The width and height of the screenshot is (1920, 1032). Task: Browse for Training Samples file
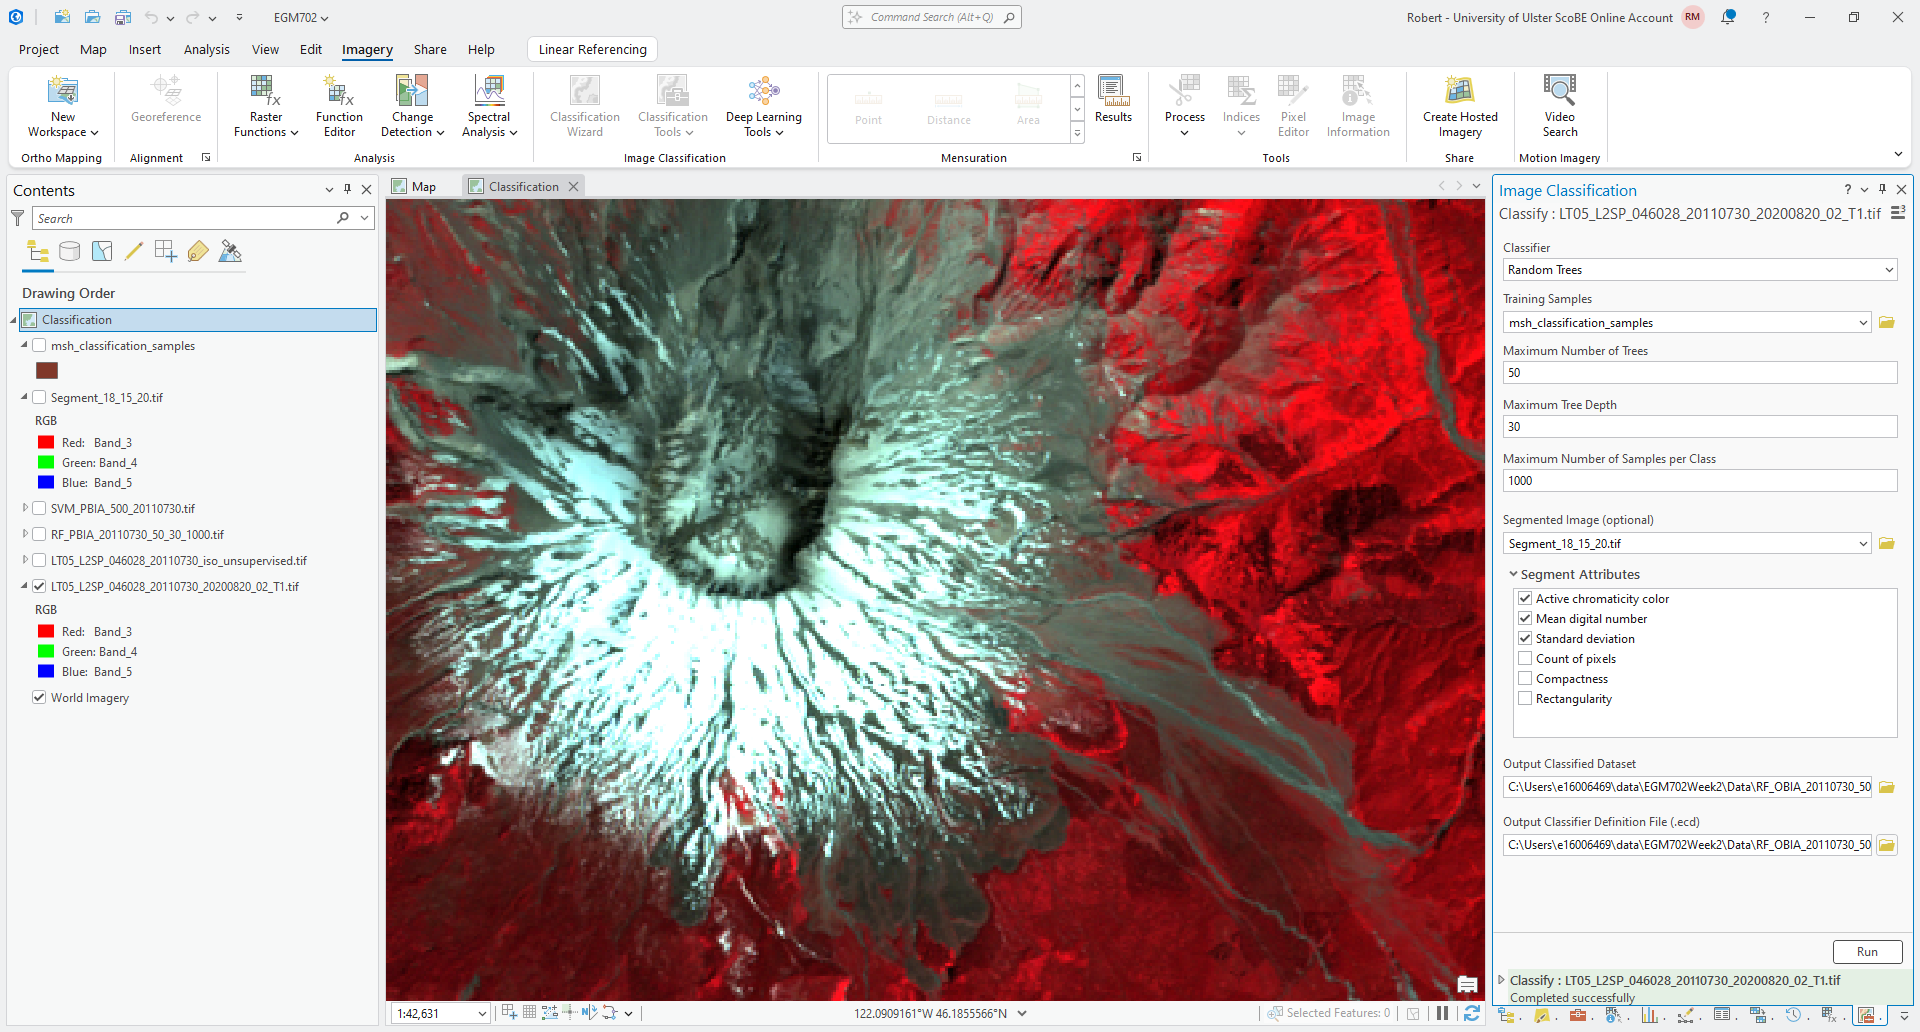1887,323
